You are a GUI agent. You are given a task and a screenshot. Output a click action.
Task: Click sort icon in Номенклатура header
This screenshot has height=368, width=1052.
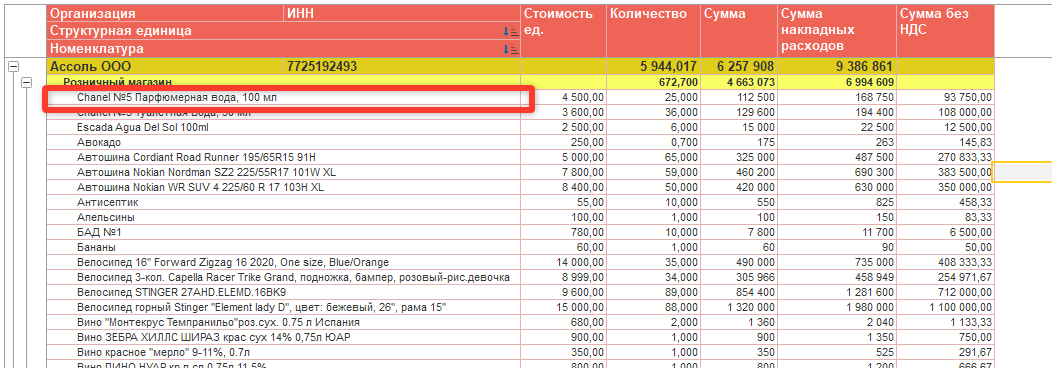pos(511,49)
